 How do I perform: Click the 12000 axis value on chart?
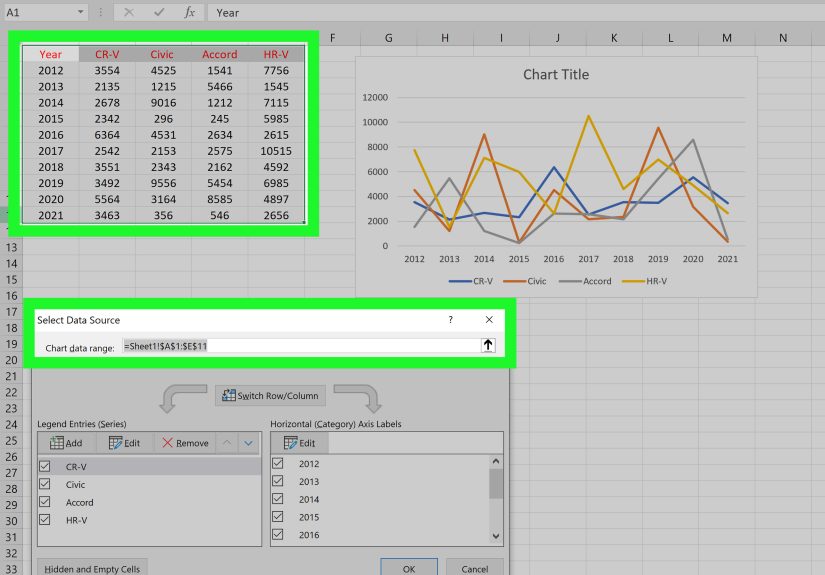click(375, 97)
